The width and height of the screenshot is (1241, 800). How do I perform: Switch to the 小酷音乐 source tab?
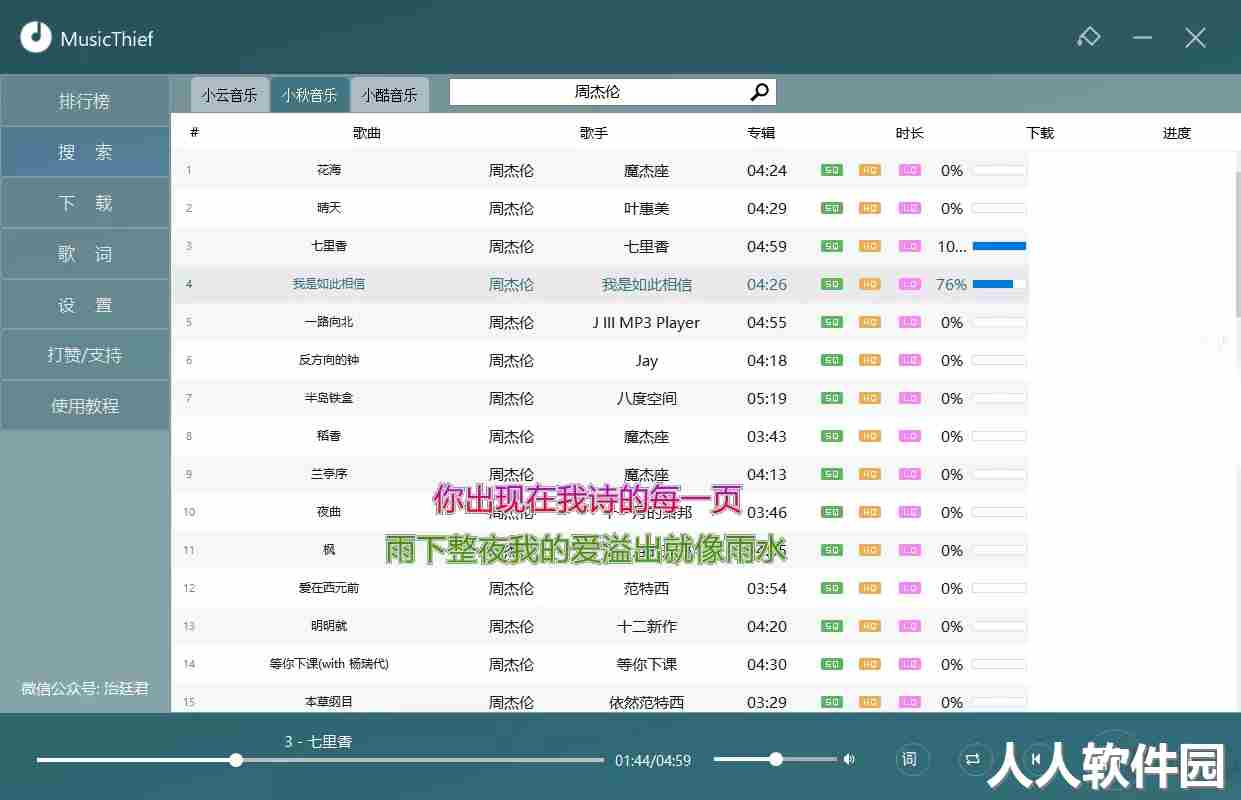tap(390, 95)
